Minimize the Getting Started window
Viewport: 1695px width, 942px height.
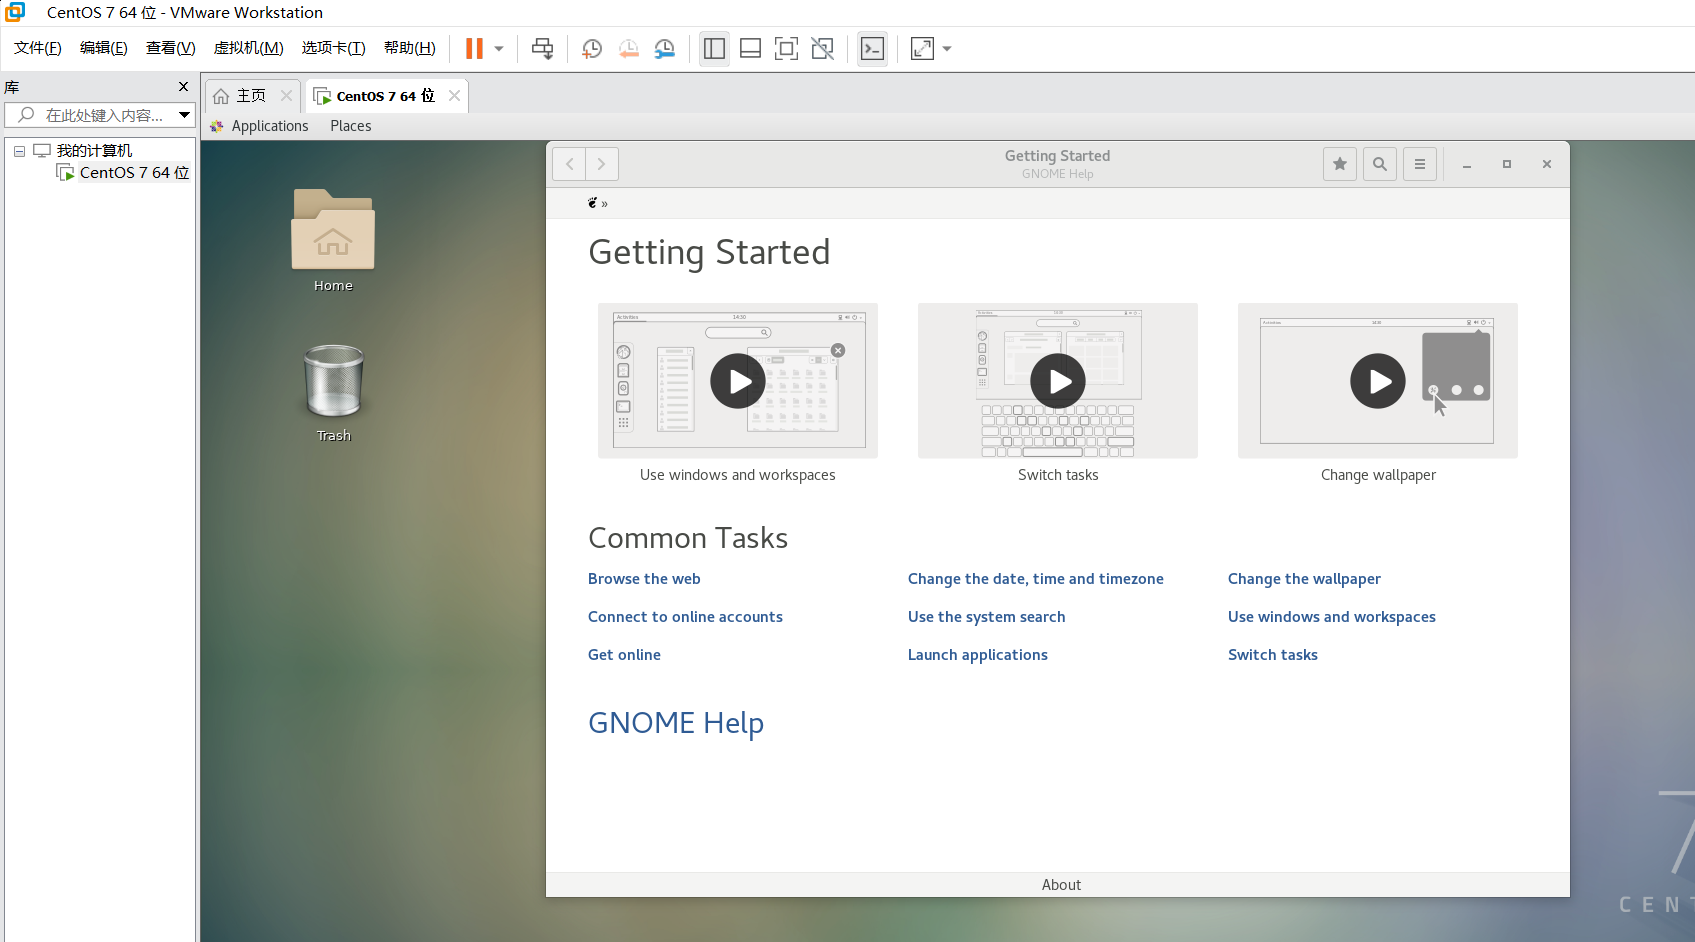(1467, 165)
